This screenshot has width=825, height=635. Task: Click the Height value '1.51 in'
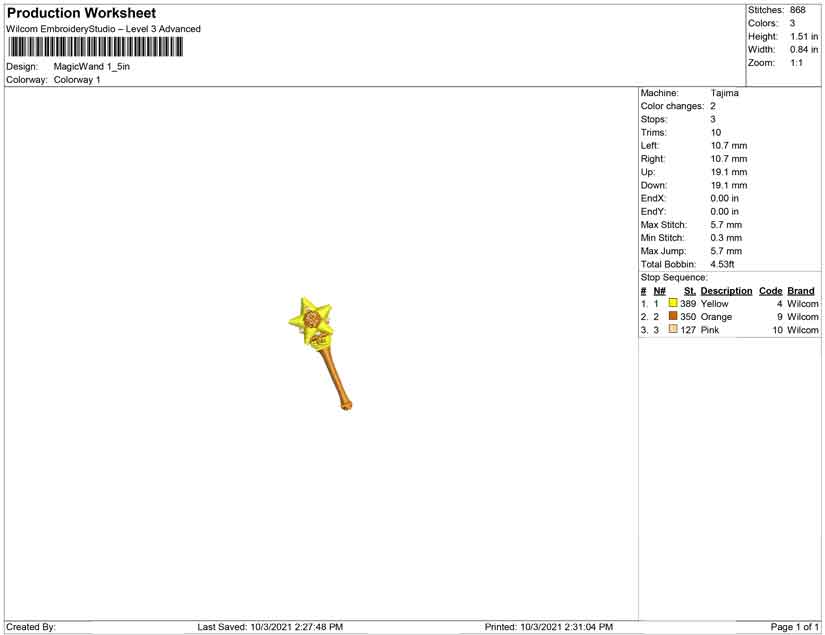(804, 36)
